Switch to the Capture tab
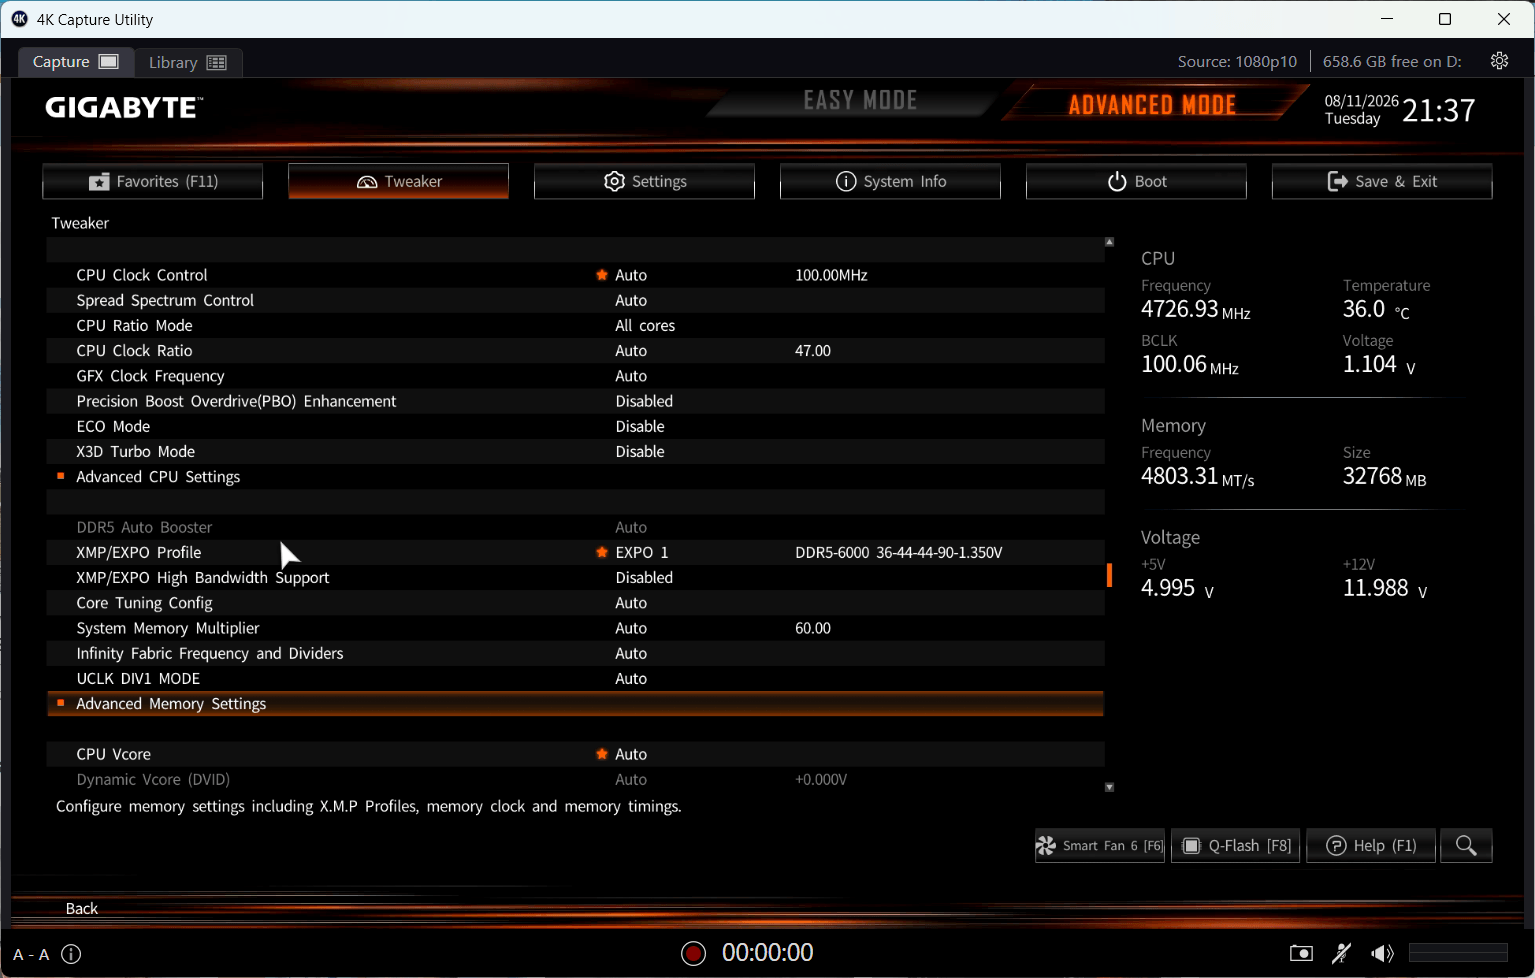This screenshot has width=1535, height=978. coord(76,62)
